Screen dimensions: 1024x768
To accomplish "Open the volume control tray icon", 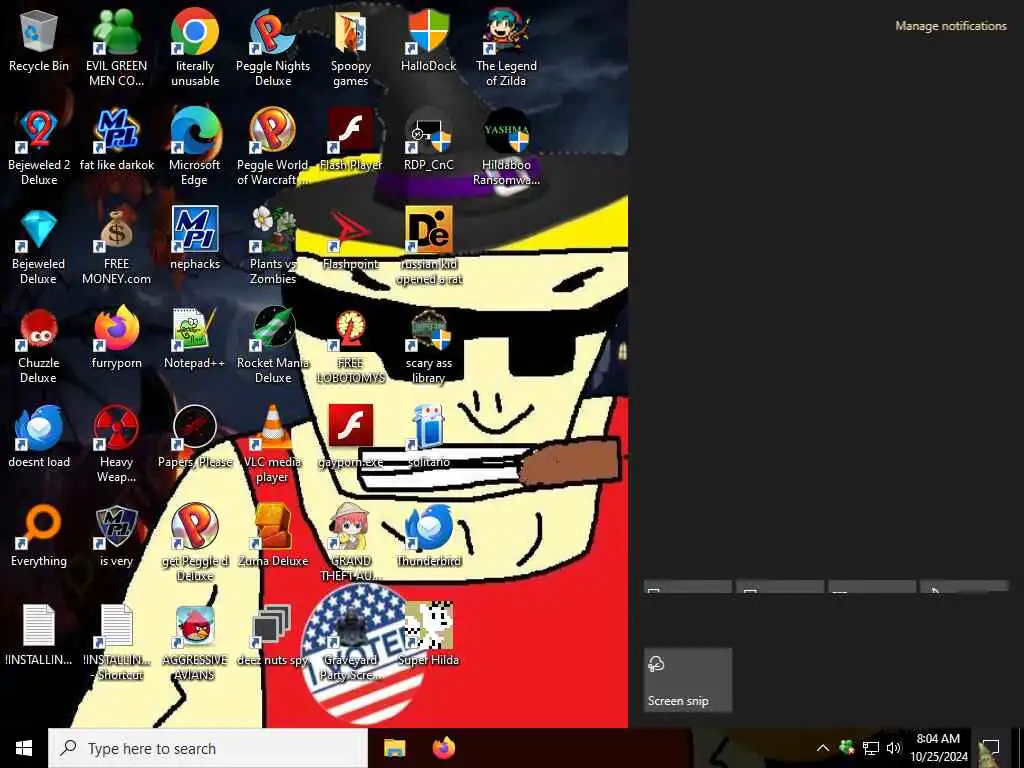I will point(894,748).
